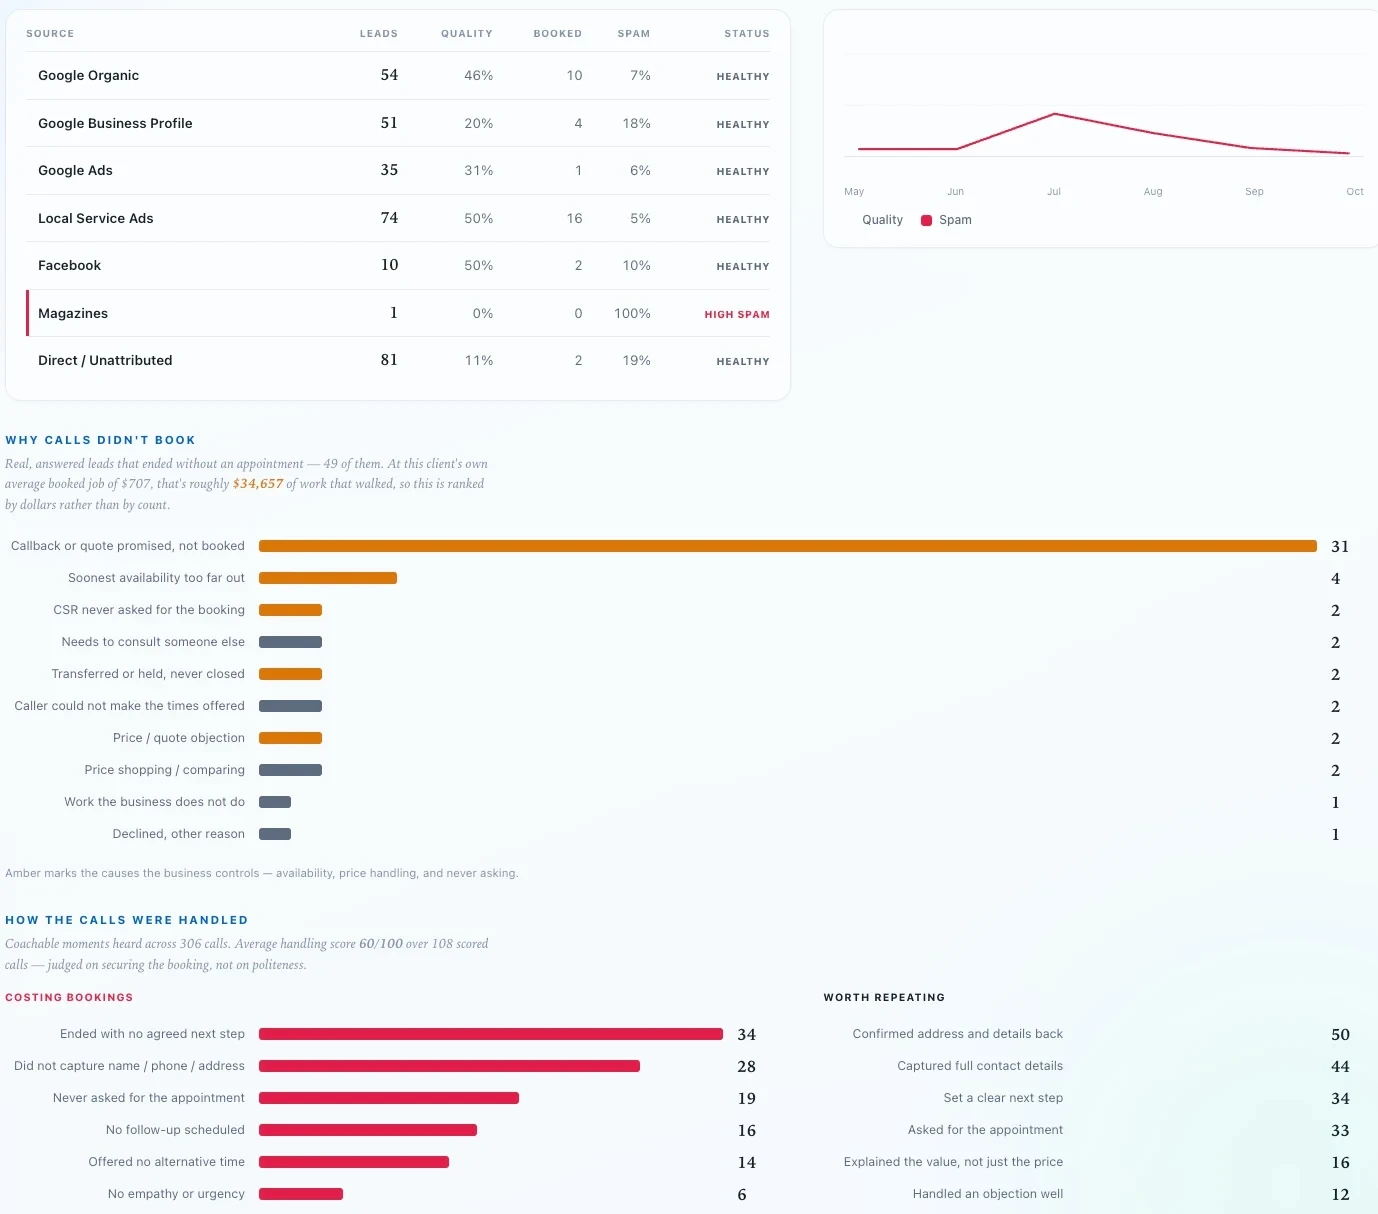The height and width of the screenshot is (1214, 1378).
Task: Click the Handled an objection well item
Action: click(988, 1194)
